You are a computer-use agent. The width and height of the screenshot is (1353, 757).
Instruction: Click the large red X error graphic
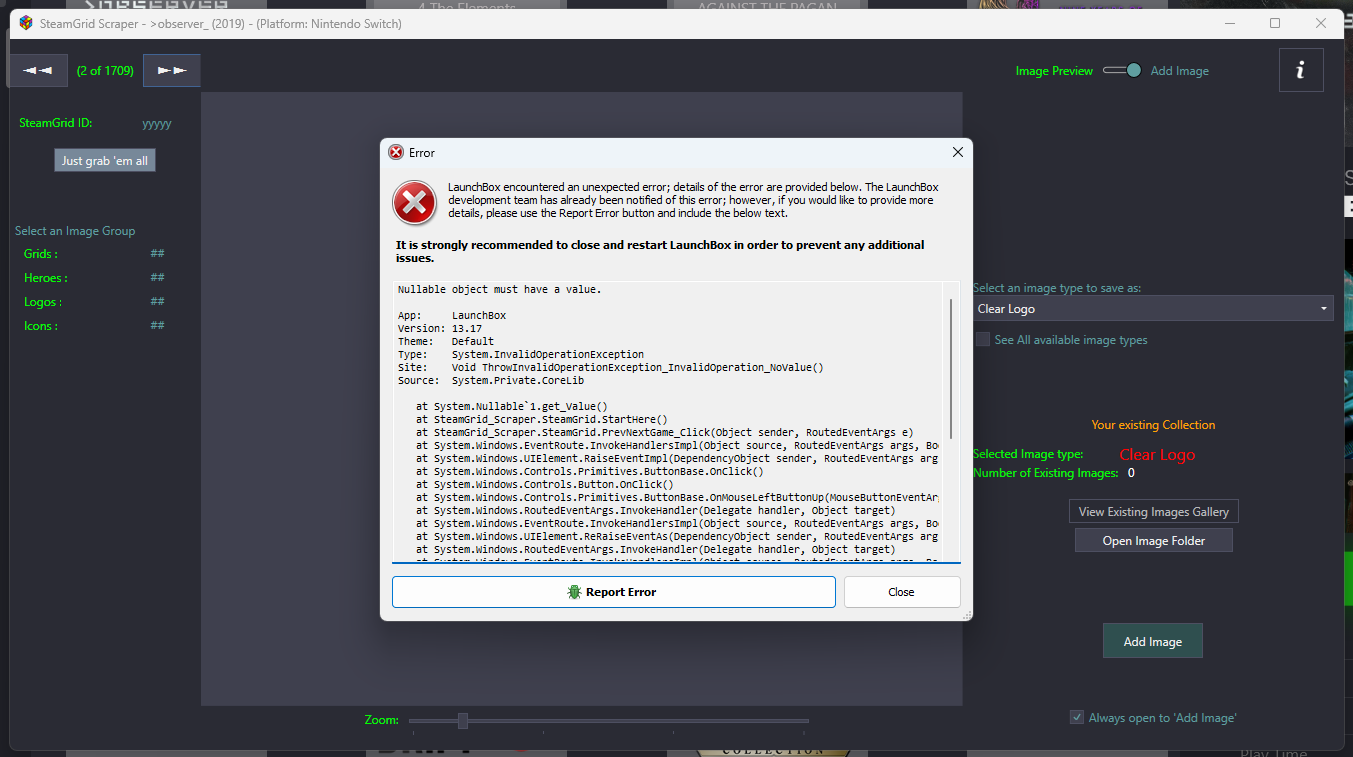coord(414,202)
